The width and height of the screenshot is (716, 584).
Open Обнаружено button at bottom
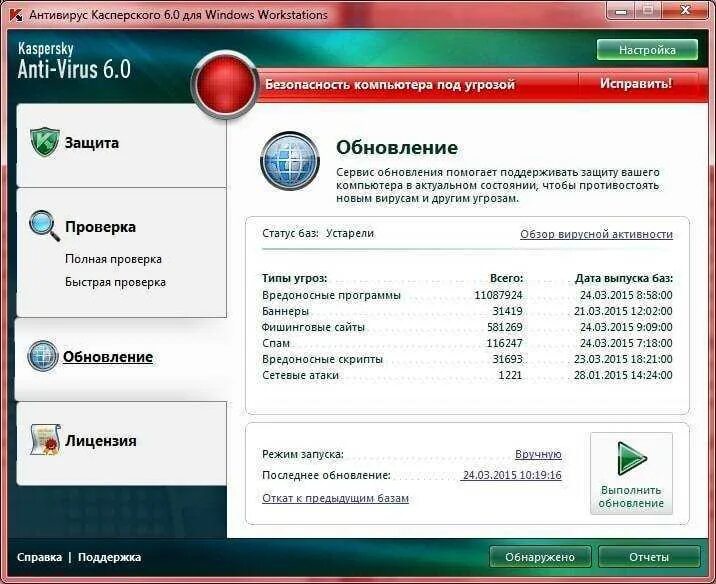540,557
